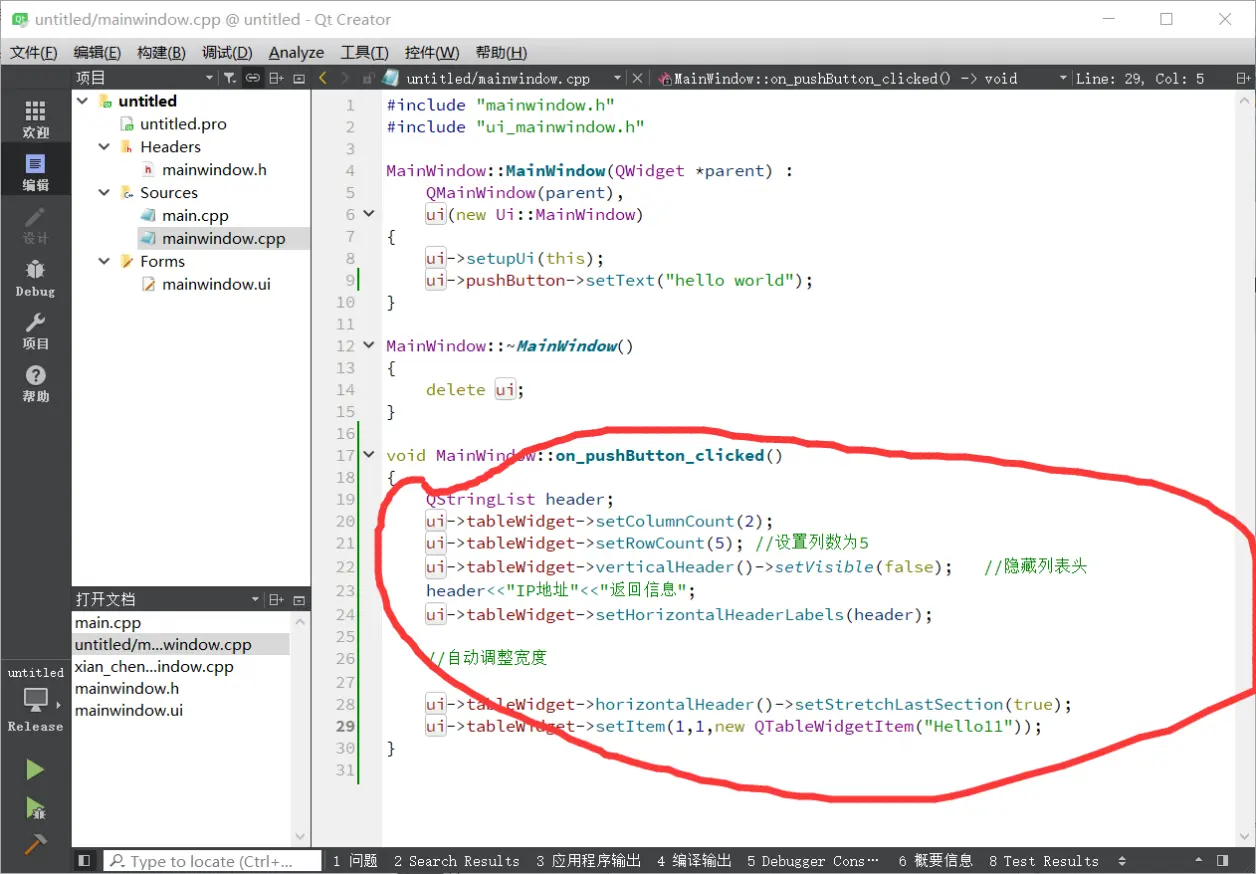Open the 文件(F) menu
Viewport: 1256px width, 874px height.
[x=33, y=53]
